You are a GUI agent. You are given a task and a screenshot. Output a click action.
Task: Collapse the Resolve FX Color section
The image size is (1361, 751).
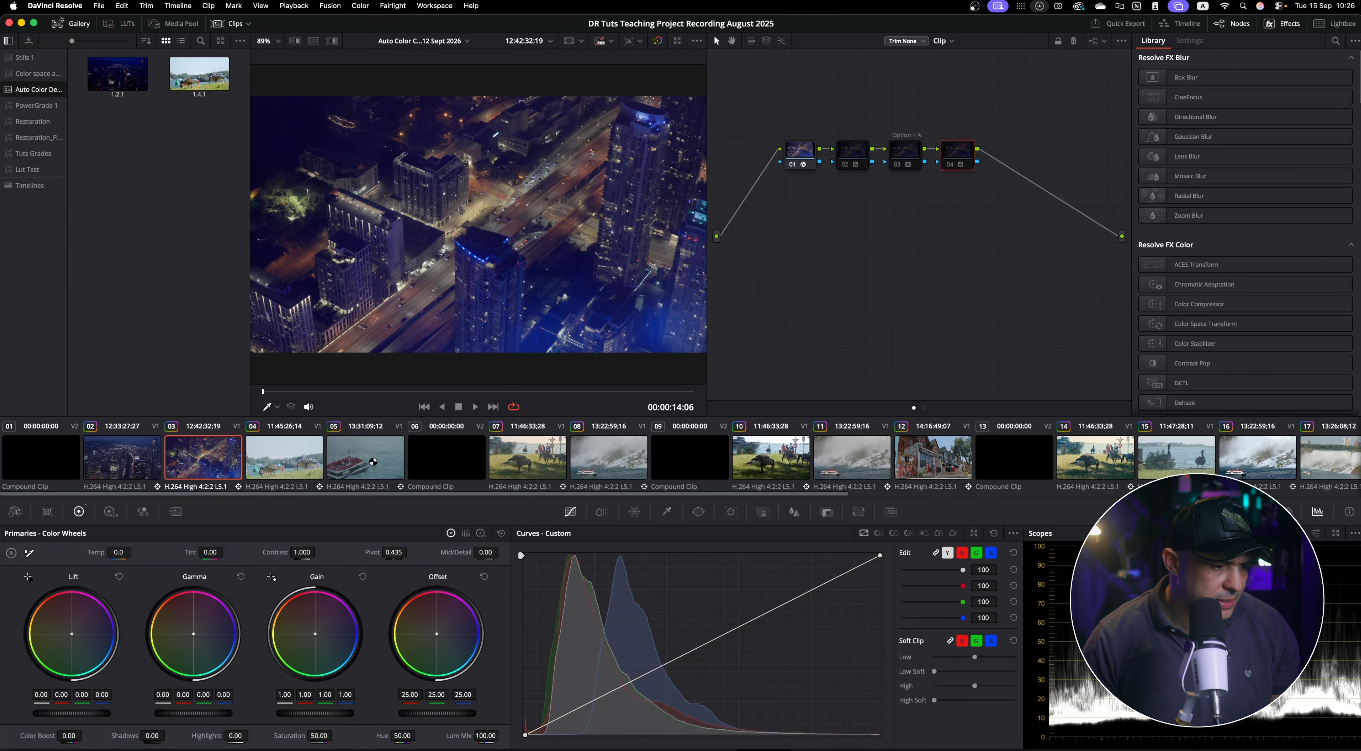coord(1351,244)
